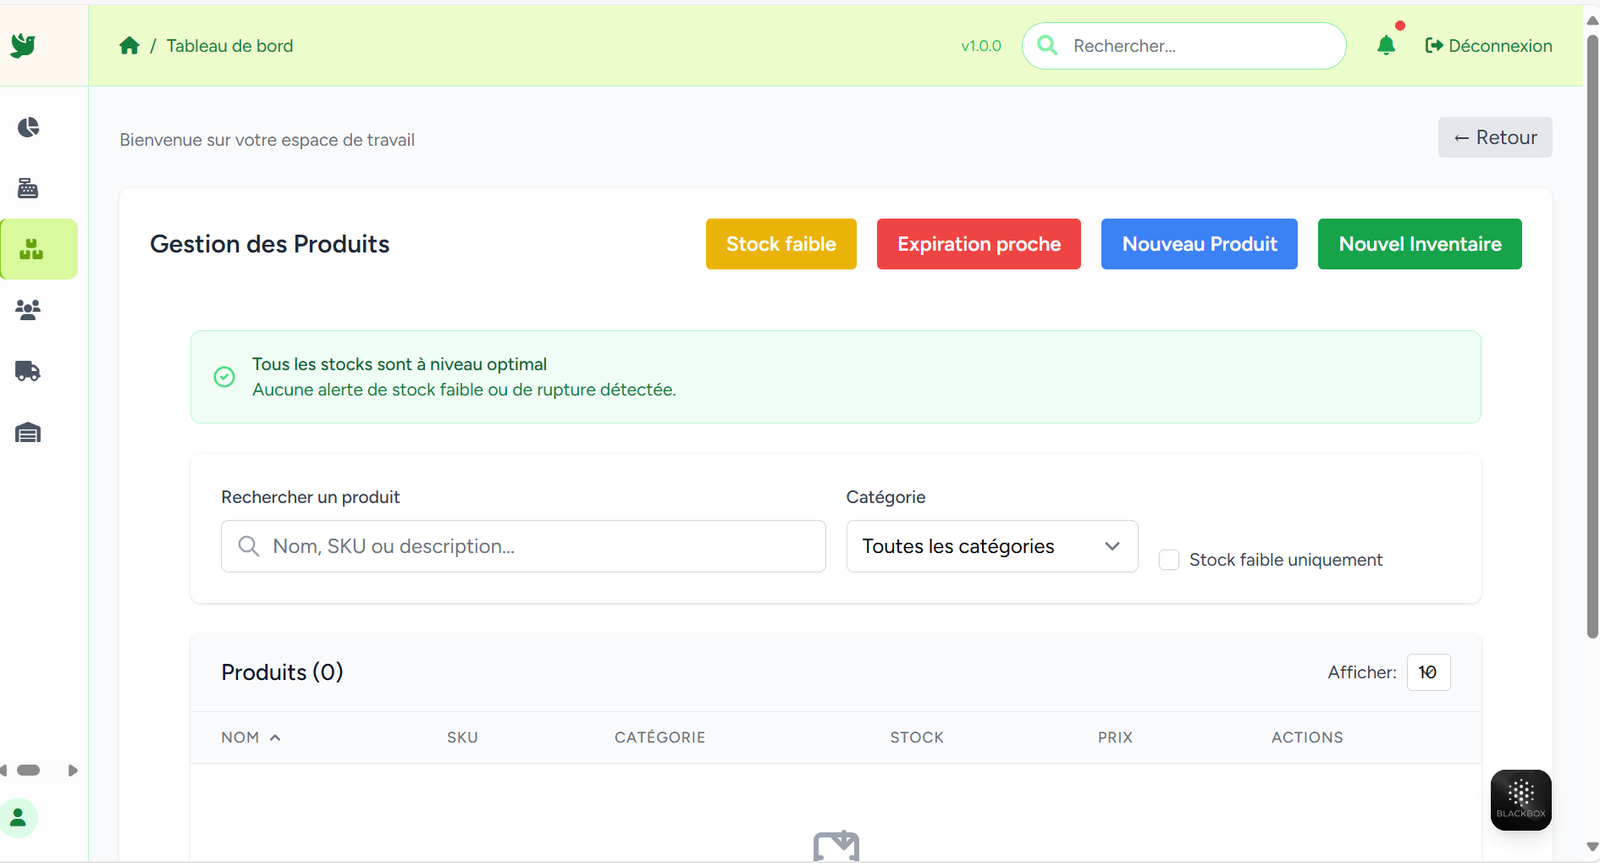This screenshot has width=1600, height=863.
Task: Click the sidebar horizontal scrollbar thumb
Action: [x=29, y=770]
